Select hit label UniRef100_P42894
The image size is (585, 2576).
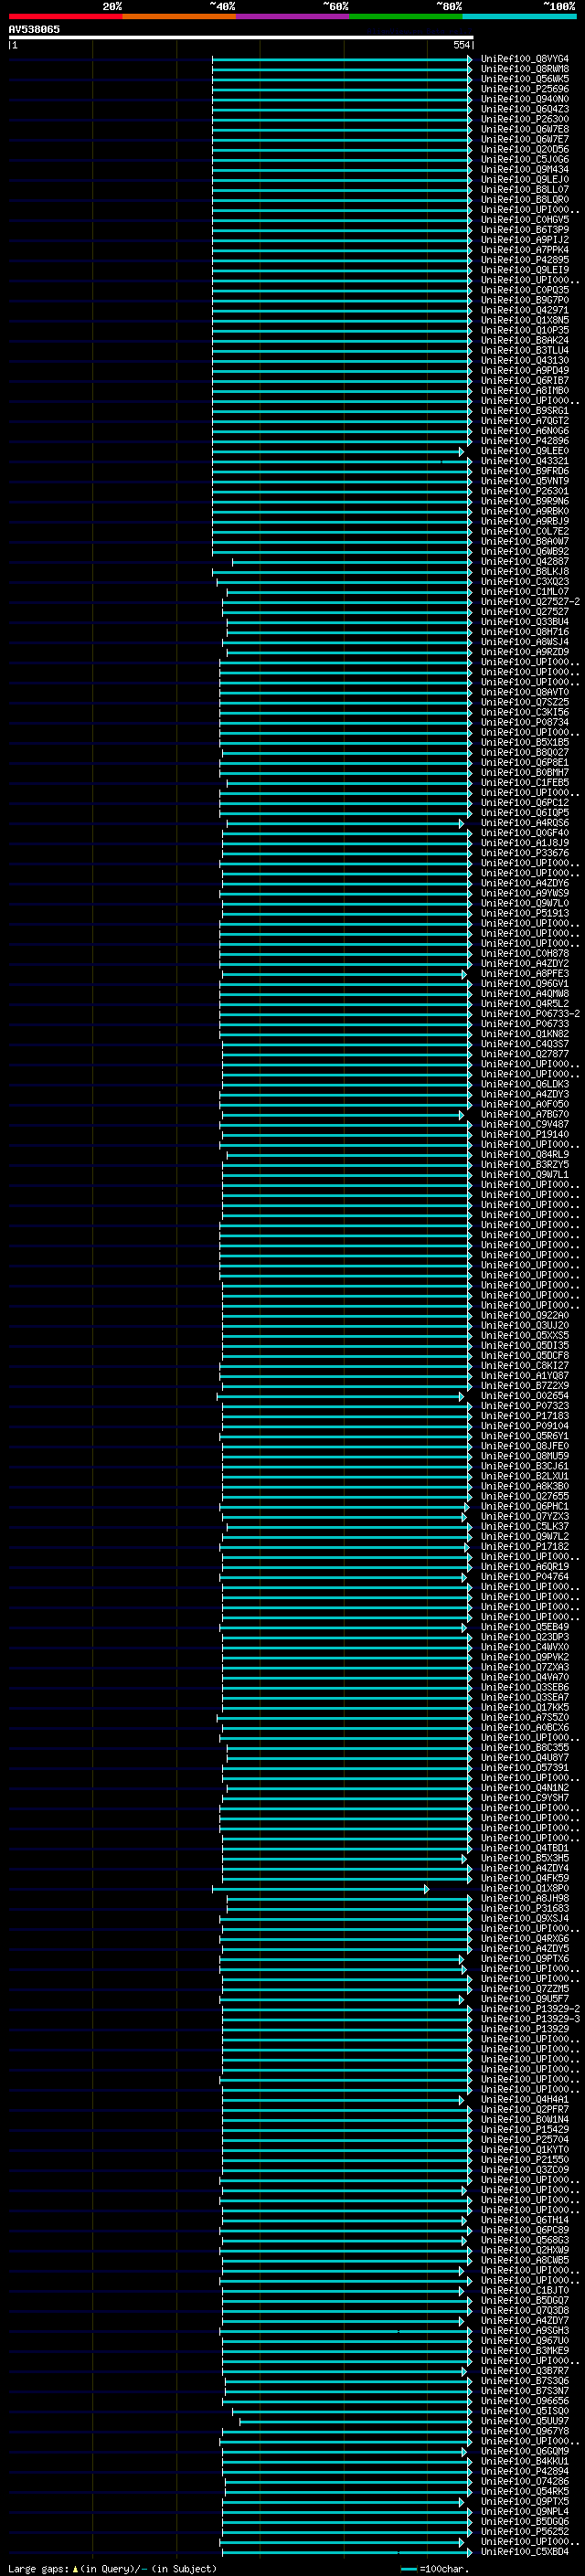point(525,2470)
